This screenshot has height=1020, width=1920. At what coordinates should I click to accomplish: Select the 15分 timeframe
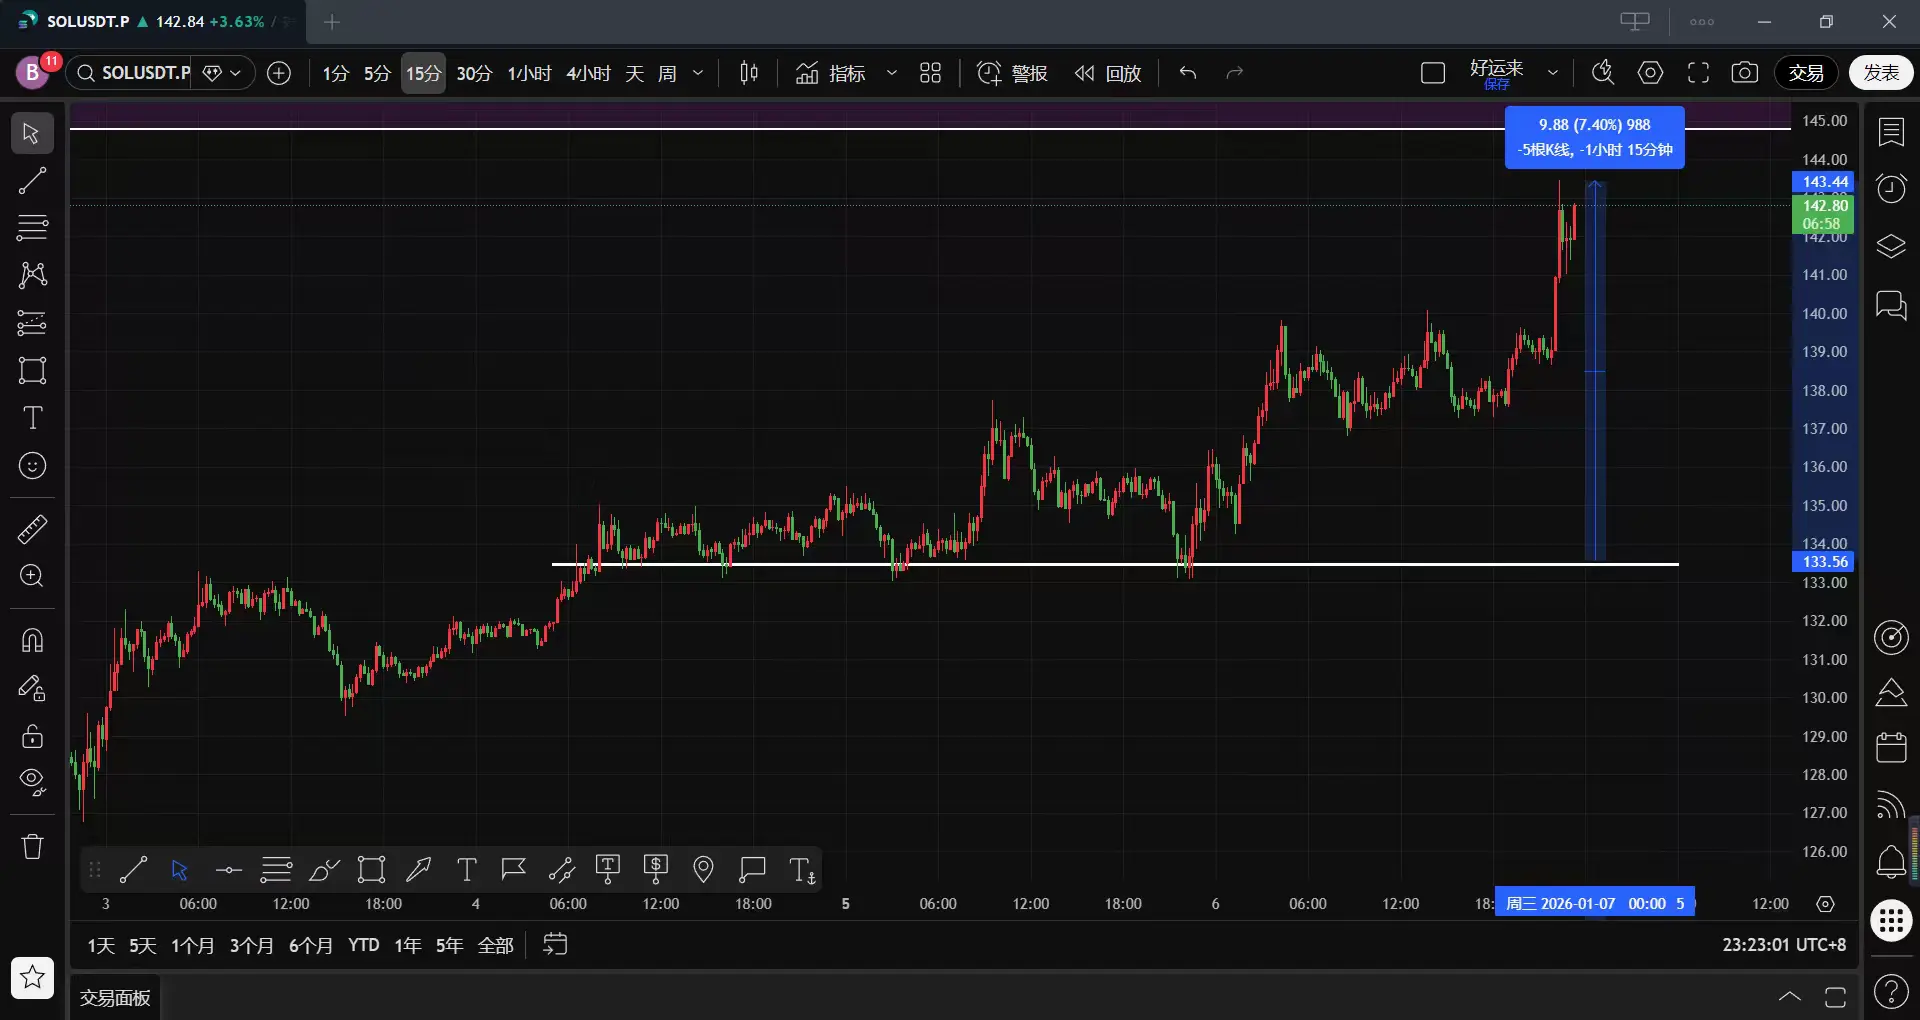point(423,73)
